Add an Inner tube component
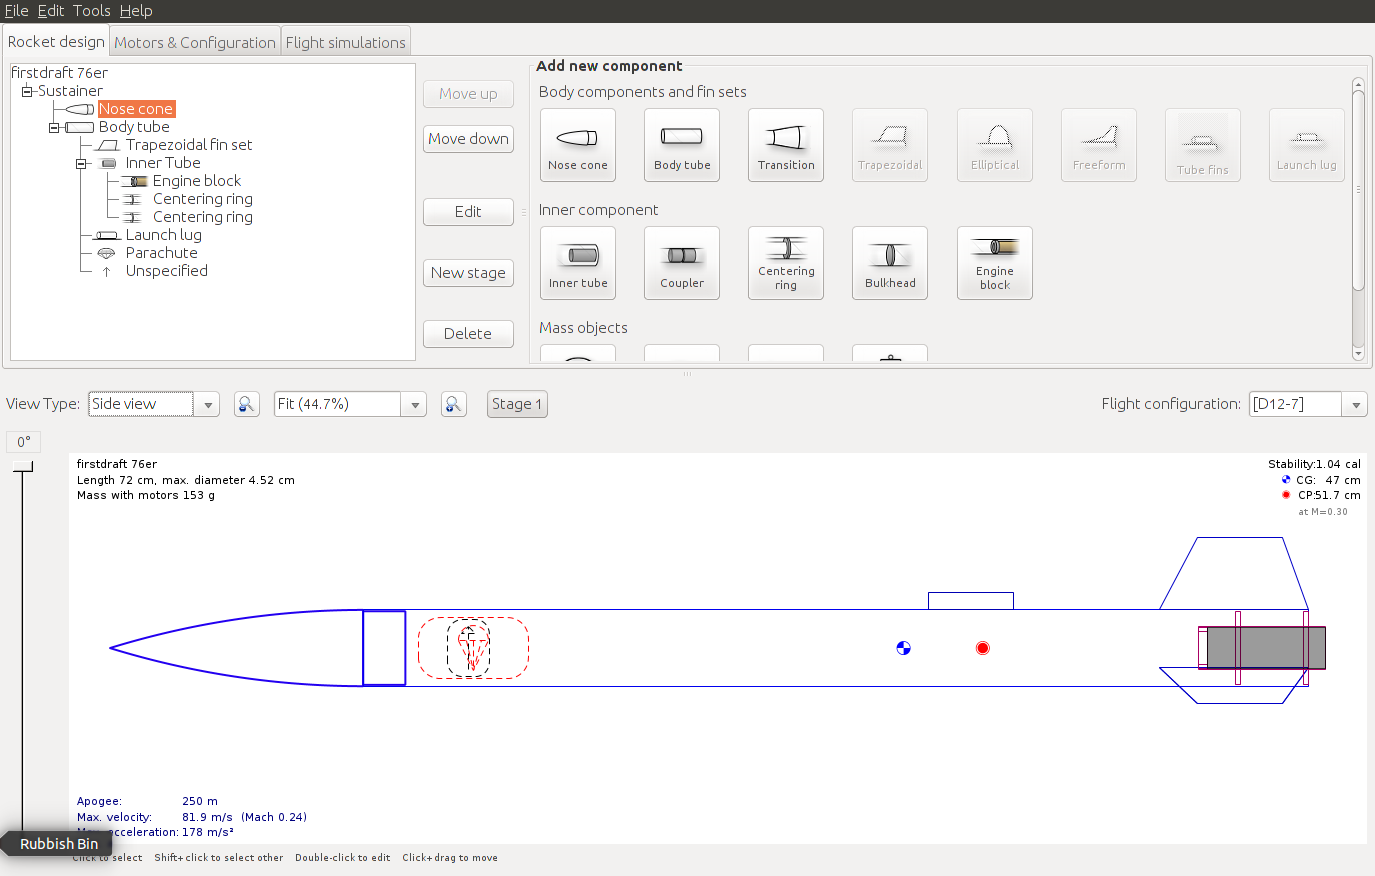The width and height of the screenshot is (1375, 876). (577, 263)
